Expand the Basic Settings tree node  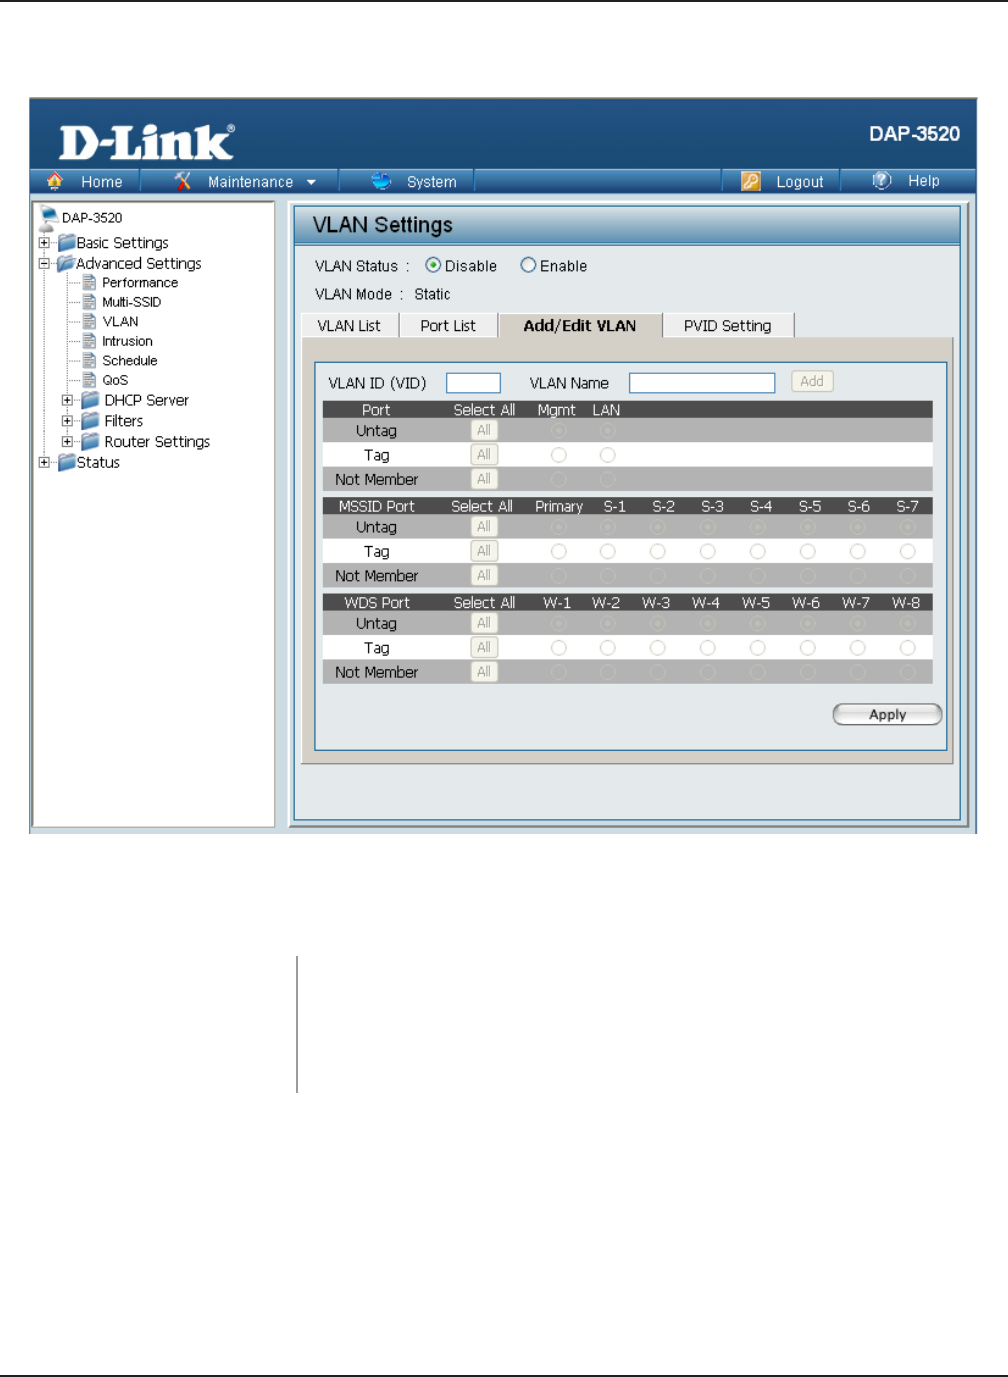44,242
